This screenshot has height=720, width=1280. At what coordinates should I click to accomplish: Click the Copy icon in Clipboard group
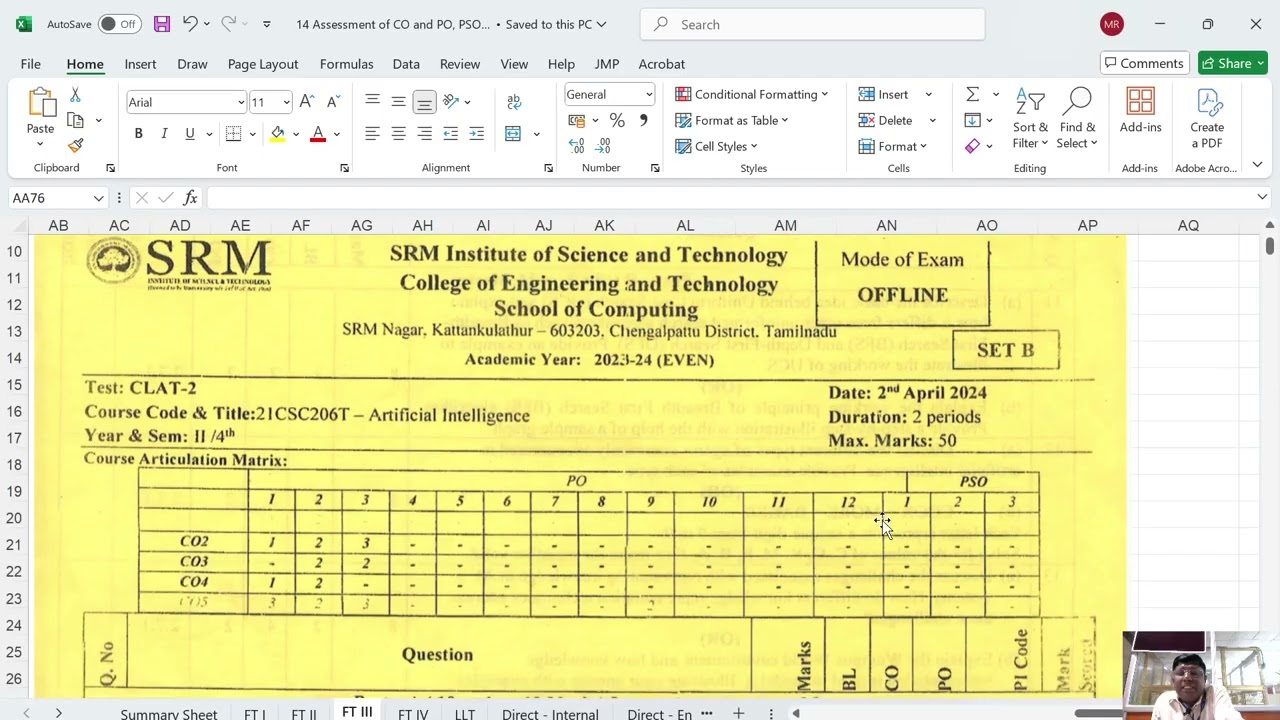(x=75, y=120)
